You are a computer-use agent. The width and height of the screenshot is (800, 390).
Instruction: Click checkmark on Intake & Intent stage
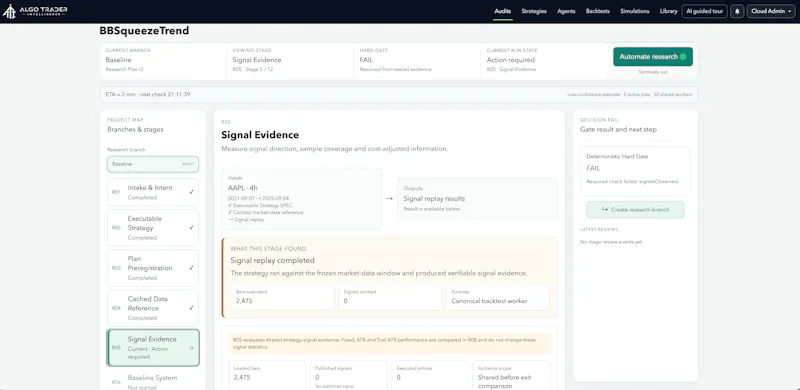pyautogui.click(x=191, y=192)
